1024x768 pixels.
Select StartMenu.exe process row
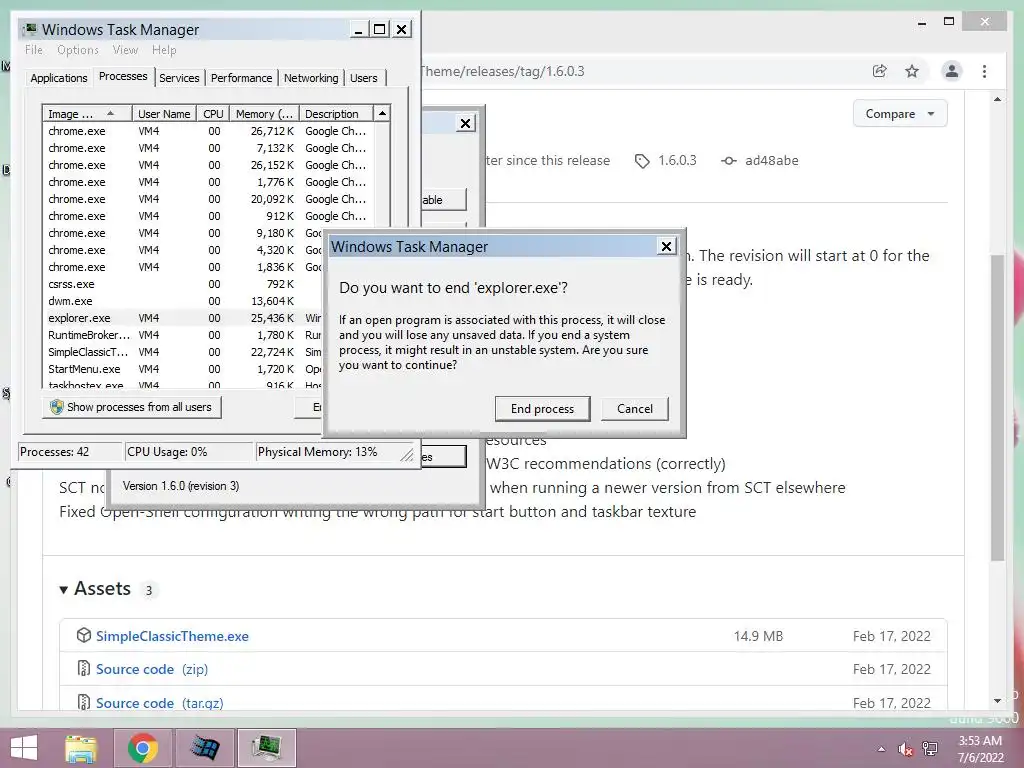(x=183, y=369)
